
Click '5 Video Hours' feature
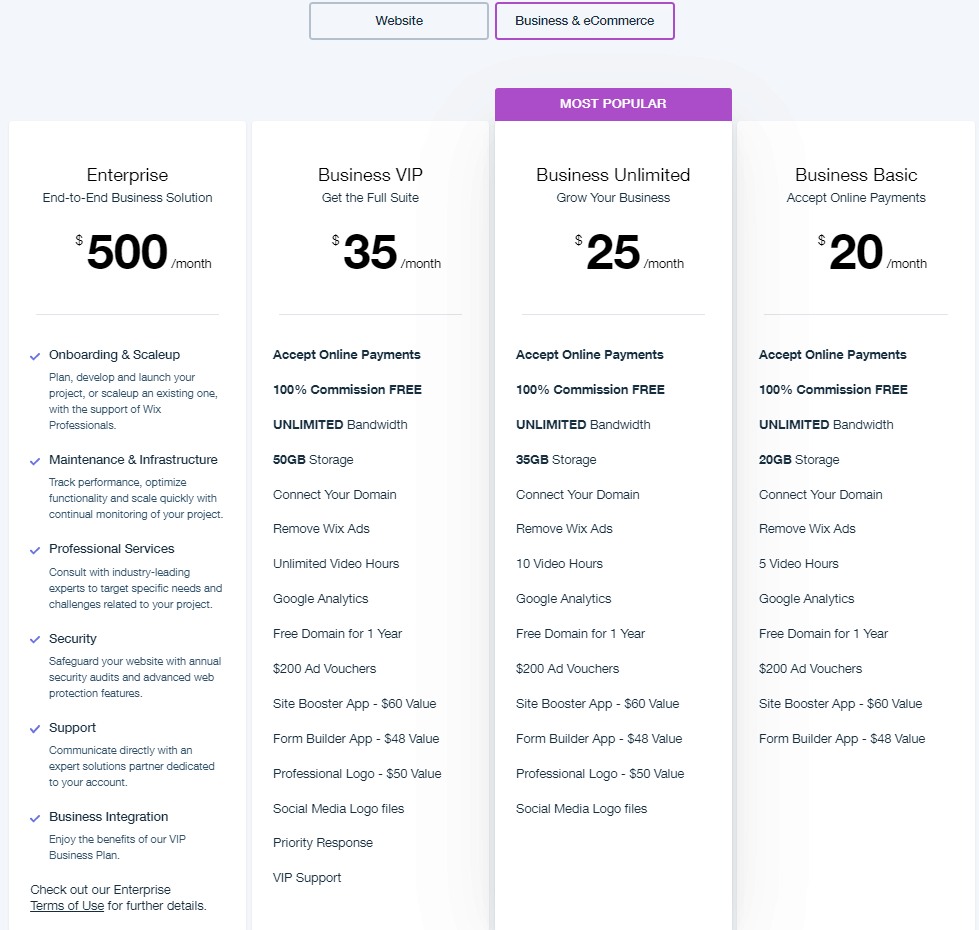pos(799,564)
